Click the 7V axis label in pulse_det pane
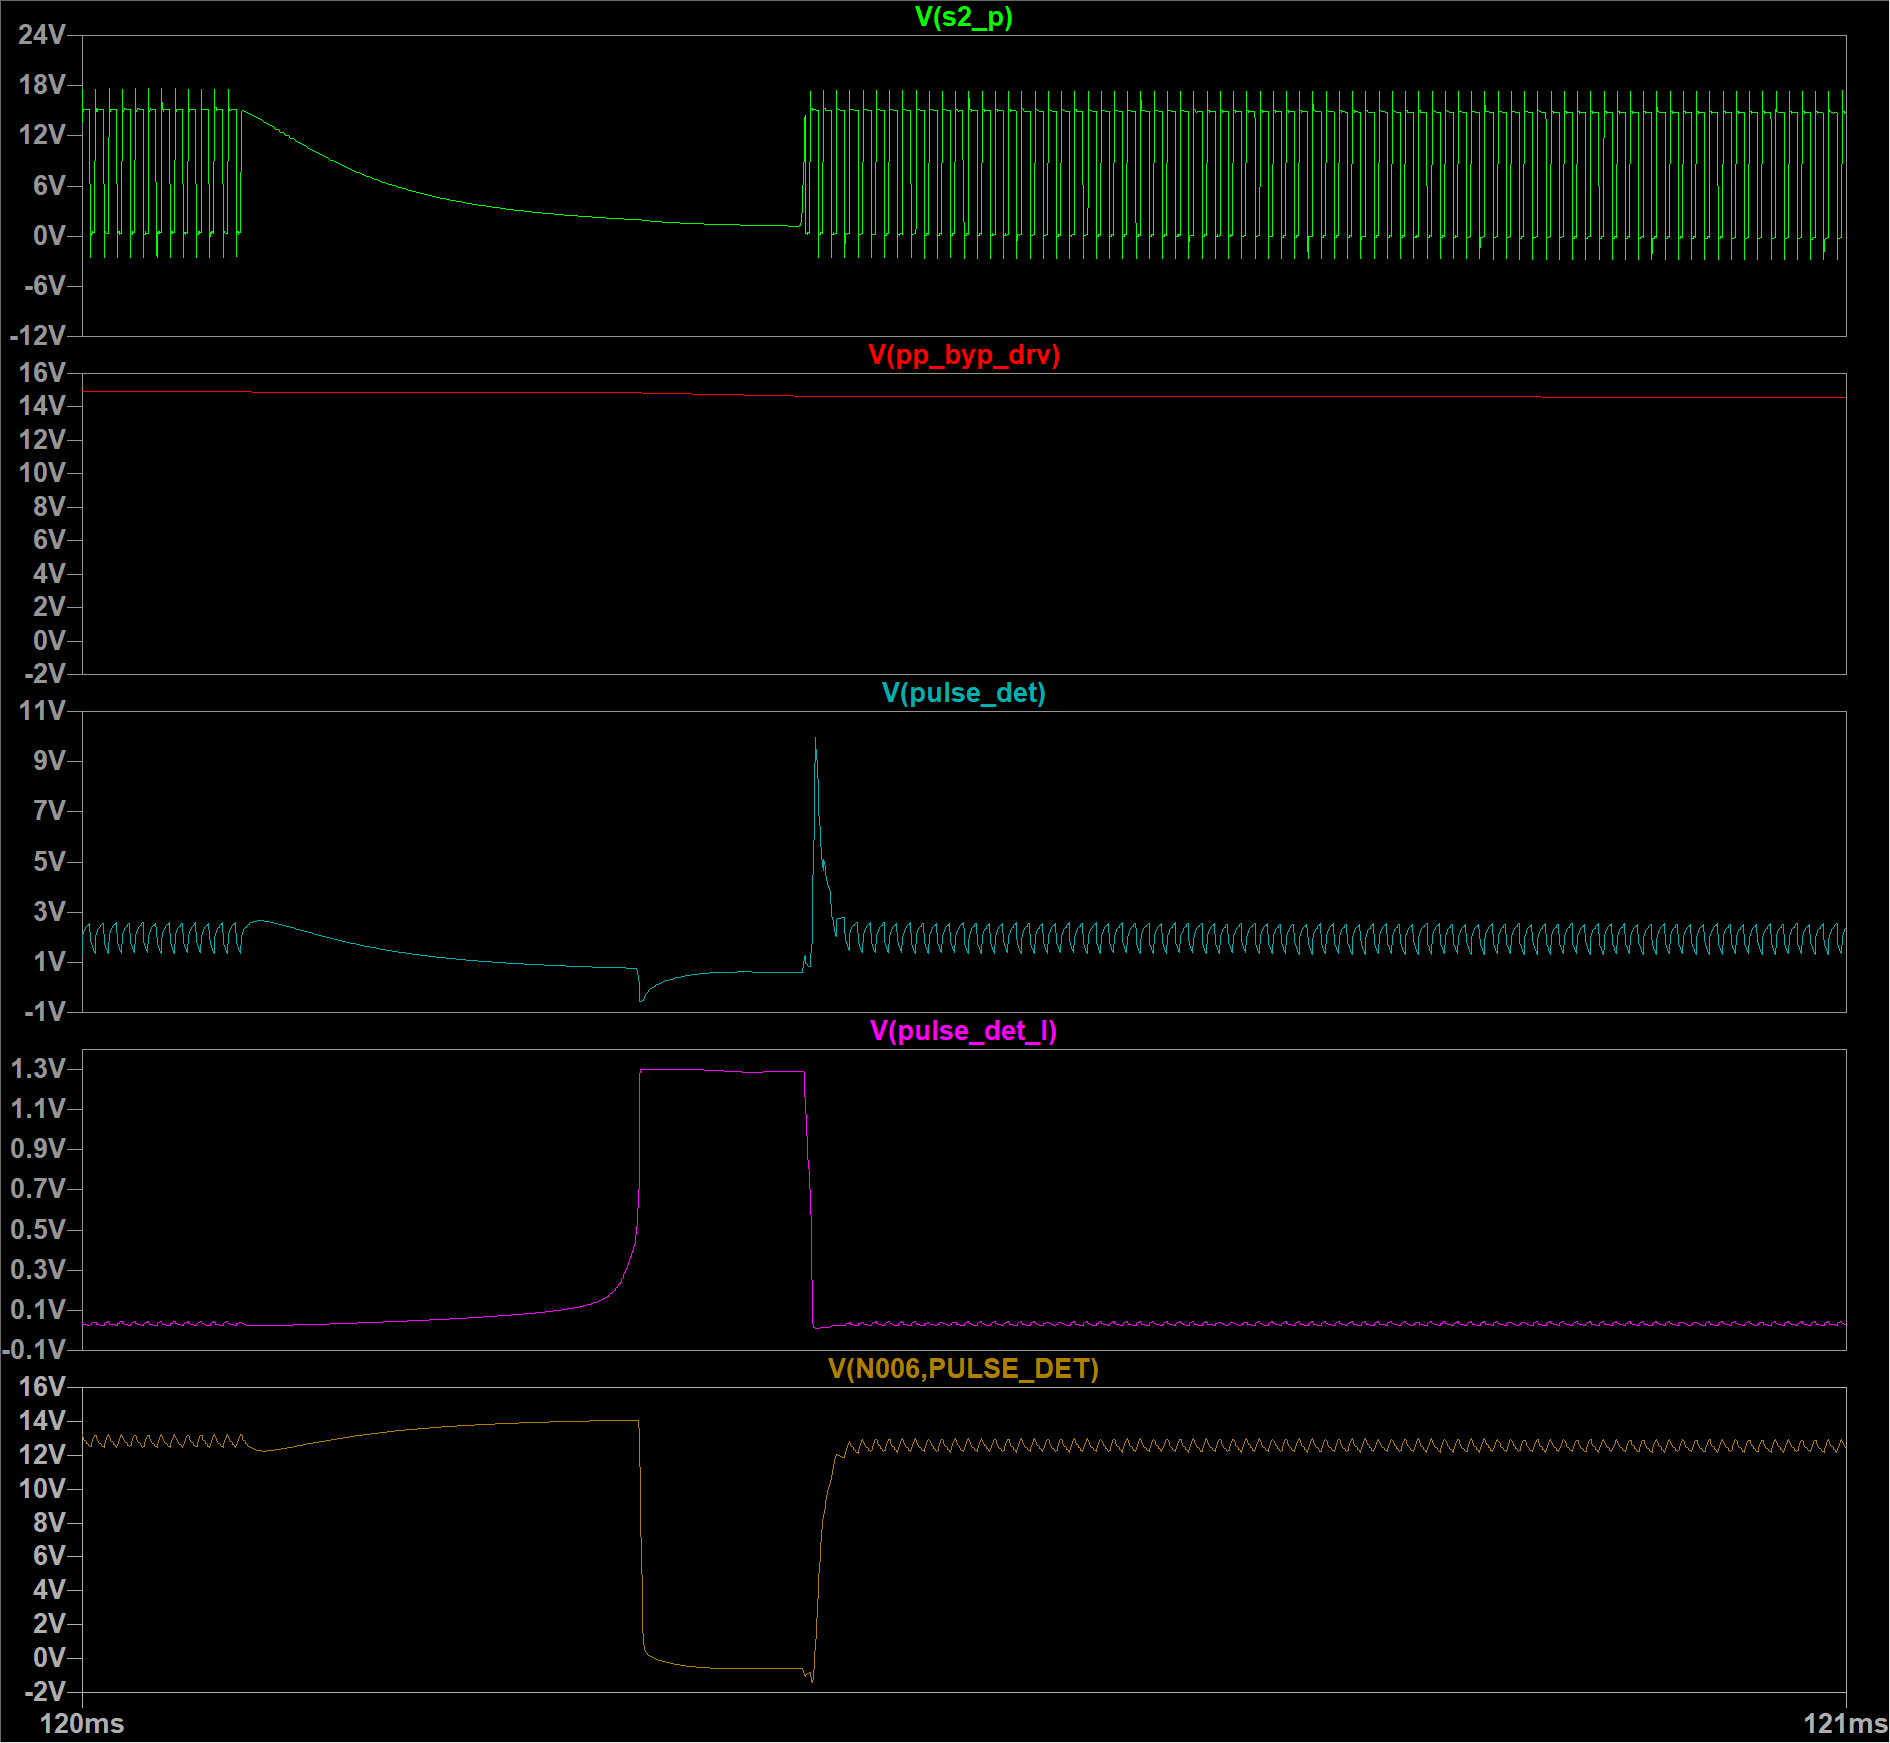The image size is (1890, 1743). pos(49,811)
